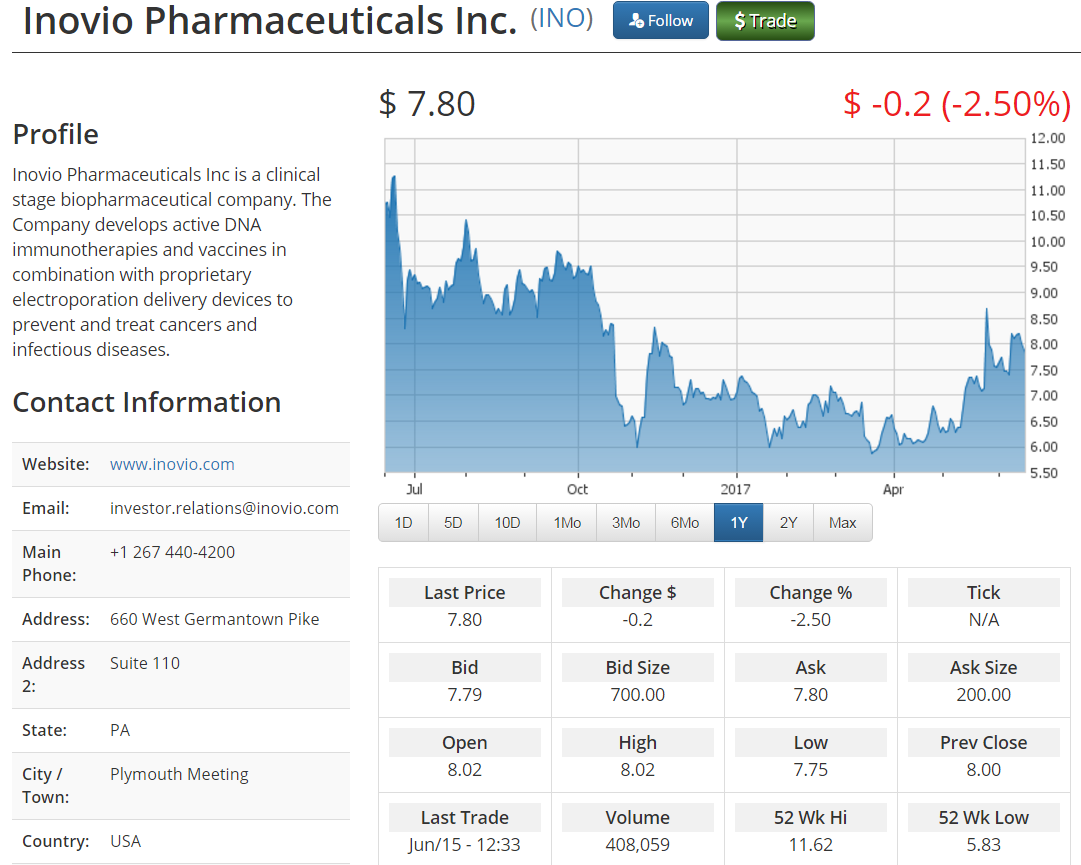Click the Jul label on chart axis
Image resolution: width=1081 pixels, height=865 pixels.
pyautogui.click(x=414, y=489)
